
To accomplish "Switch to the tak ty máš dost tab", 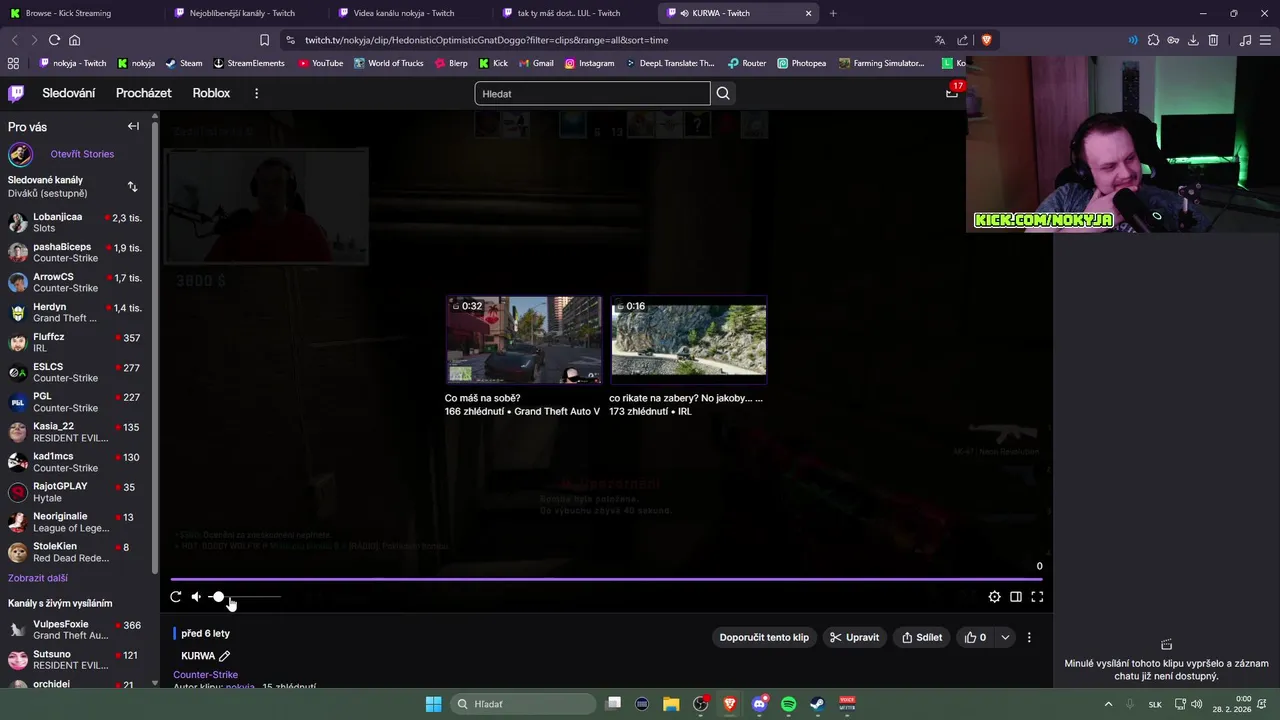I will click(x=575, y=13).
